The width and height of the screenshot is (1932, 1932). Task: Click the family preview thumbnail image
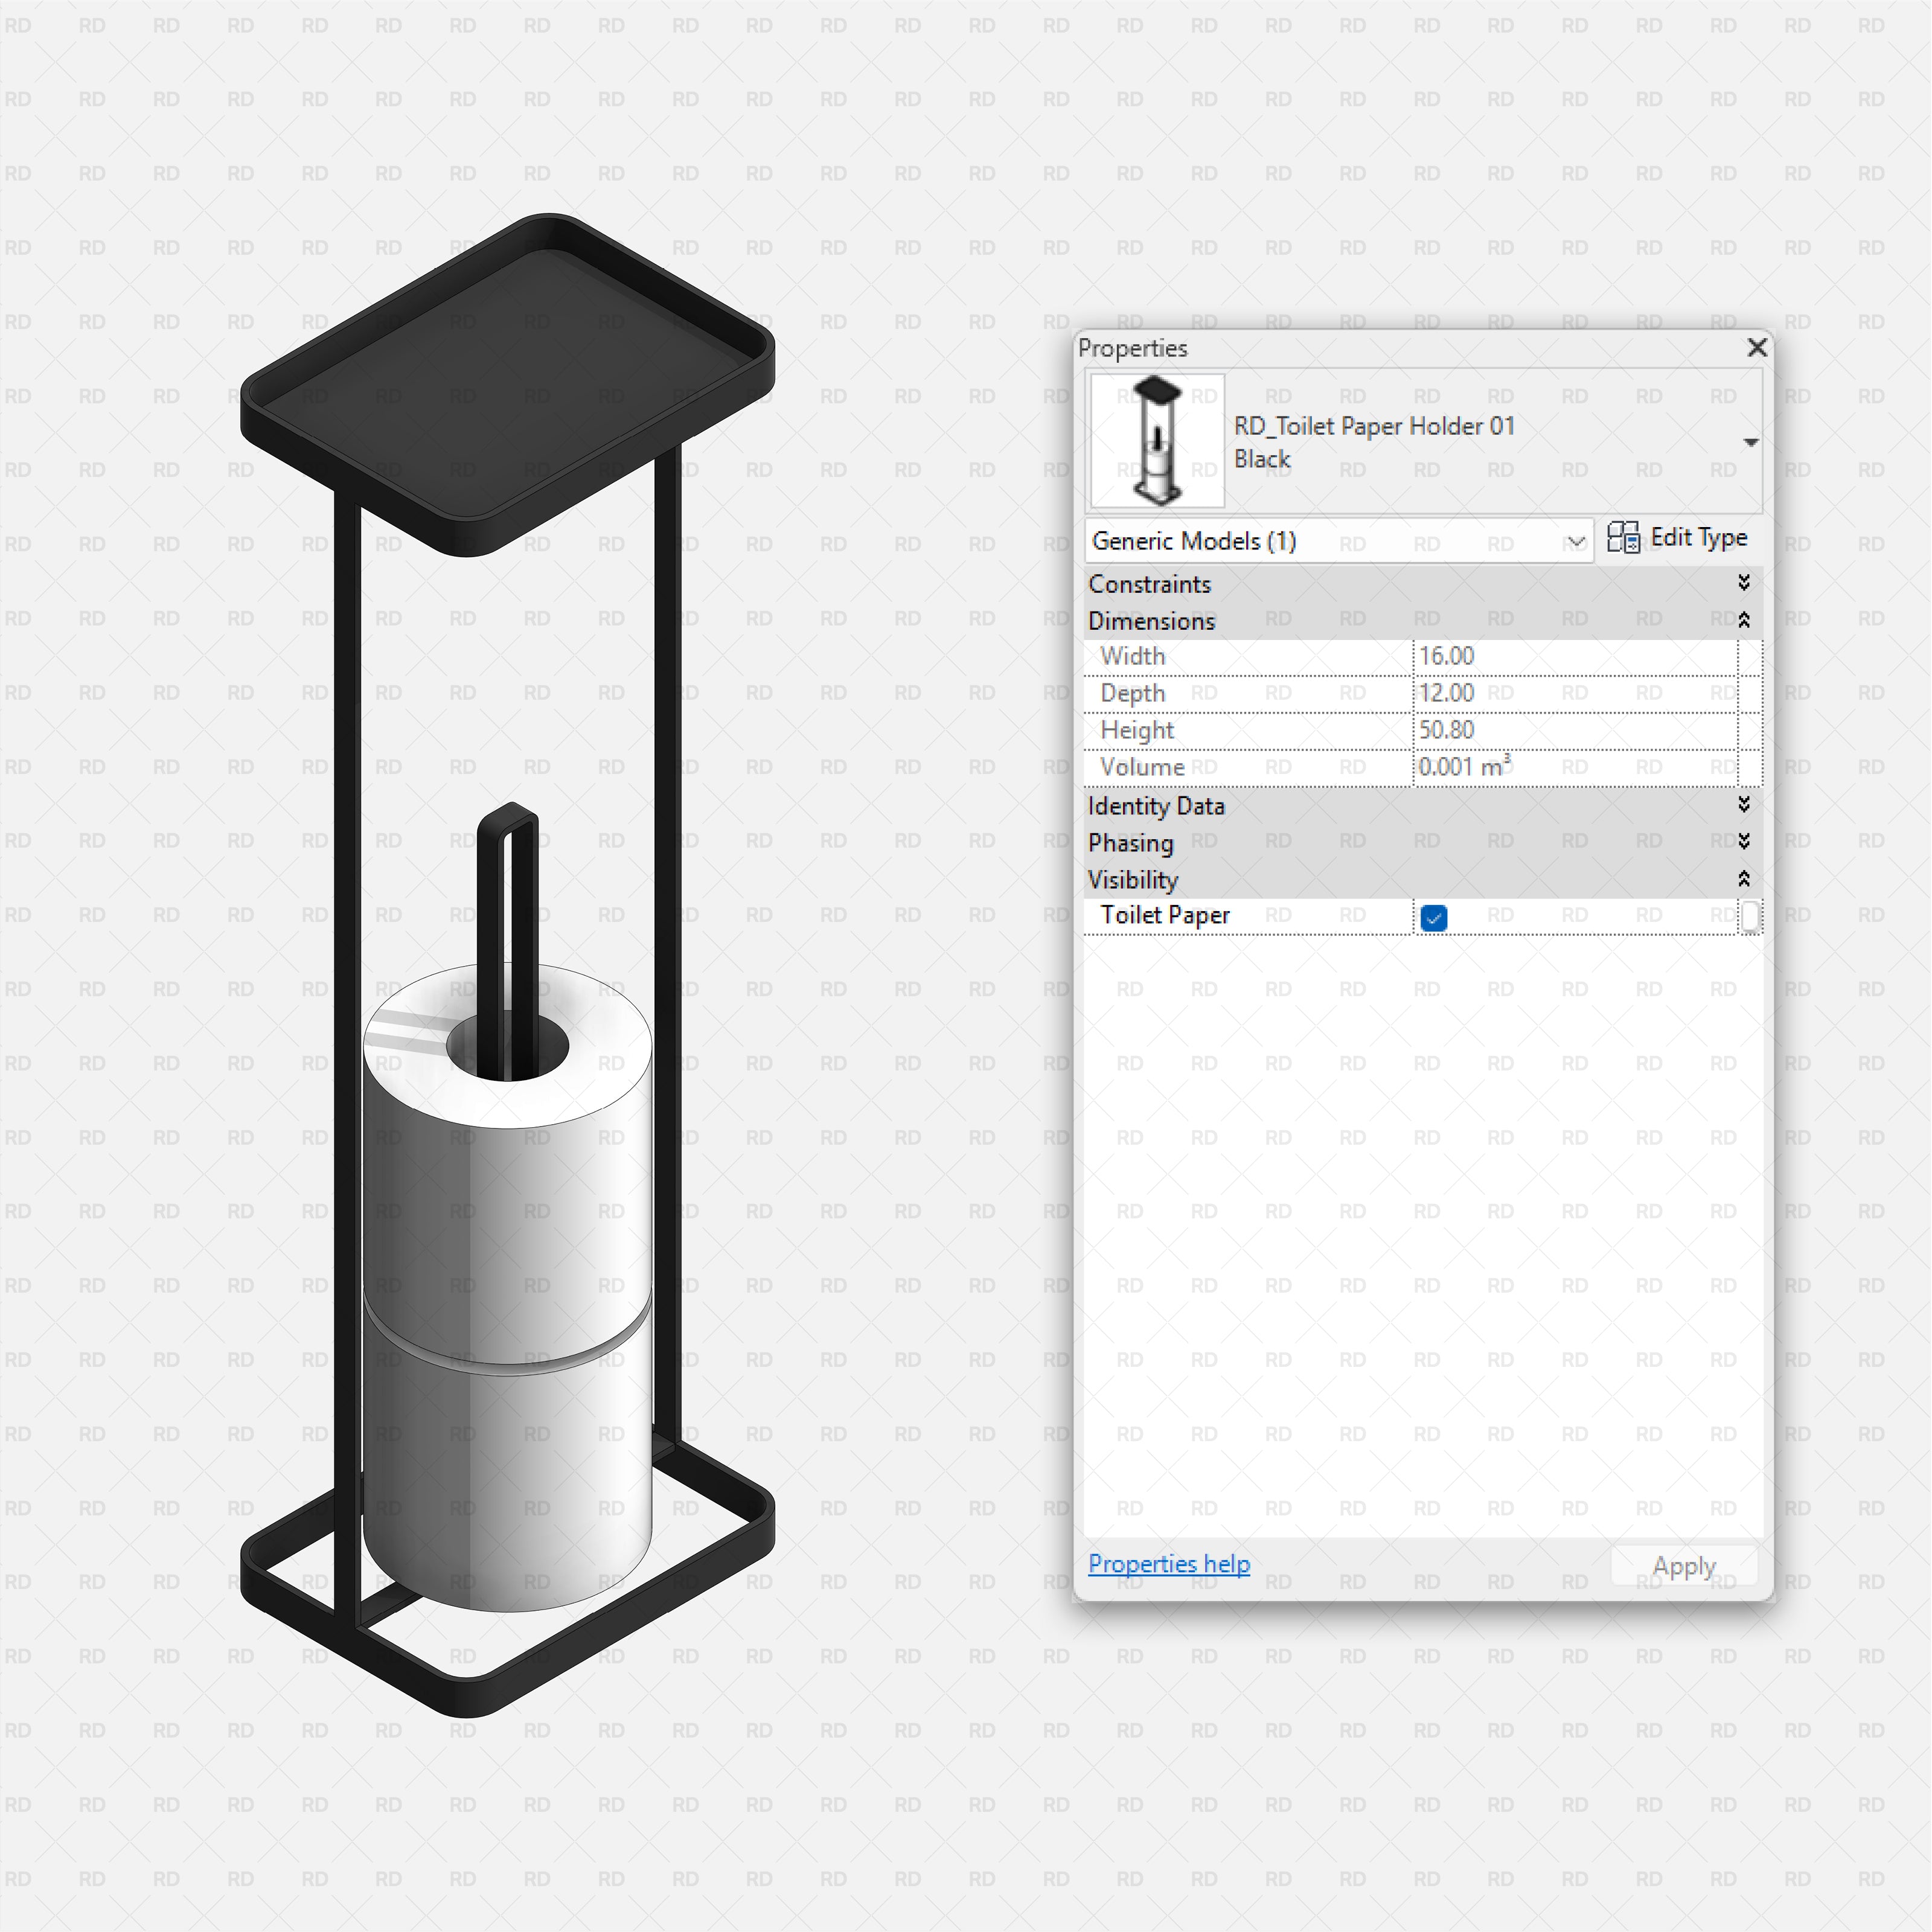[x=1156, y=440]
